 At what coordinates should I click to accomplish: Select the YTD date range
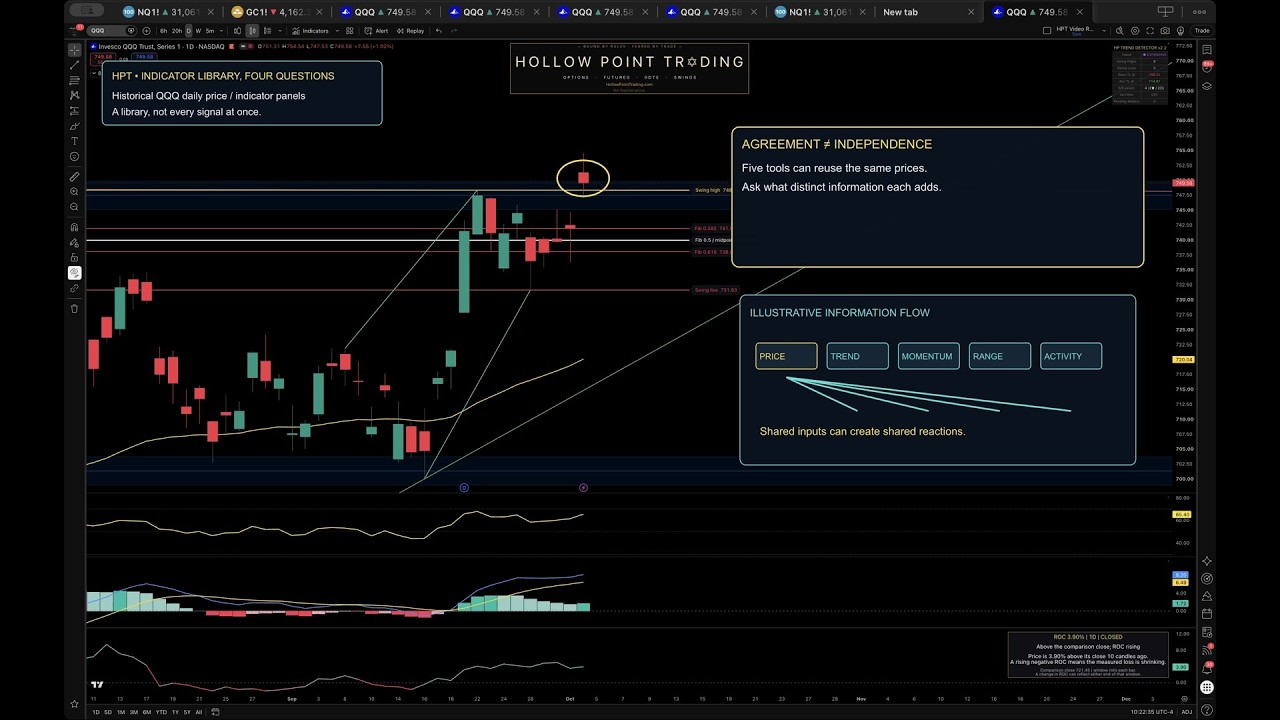point(160,712)
